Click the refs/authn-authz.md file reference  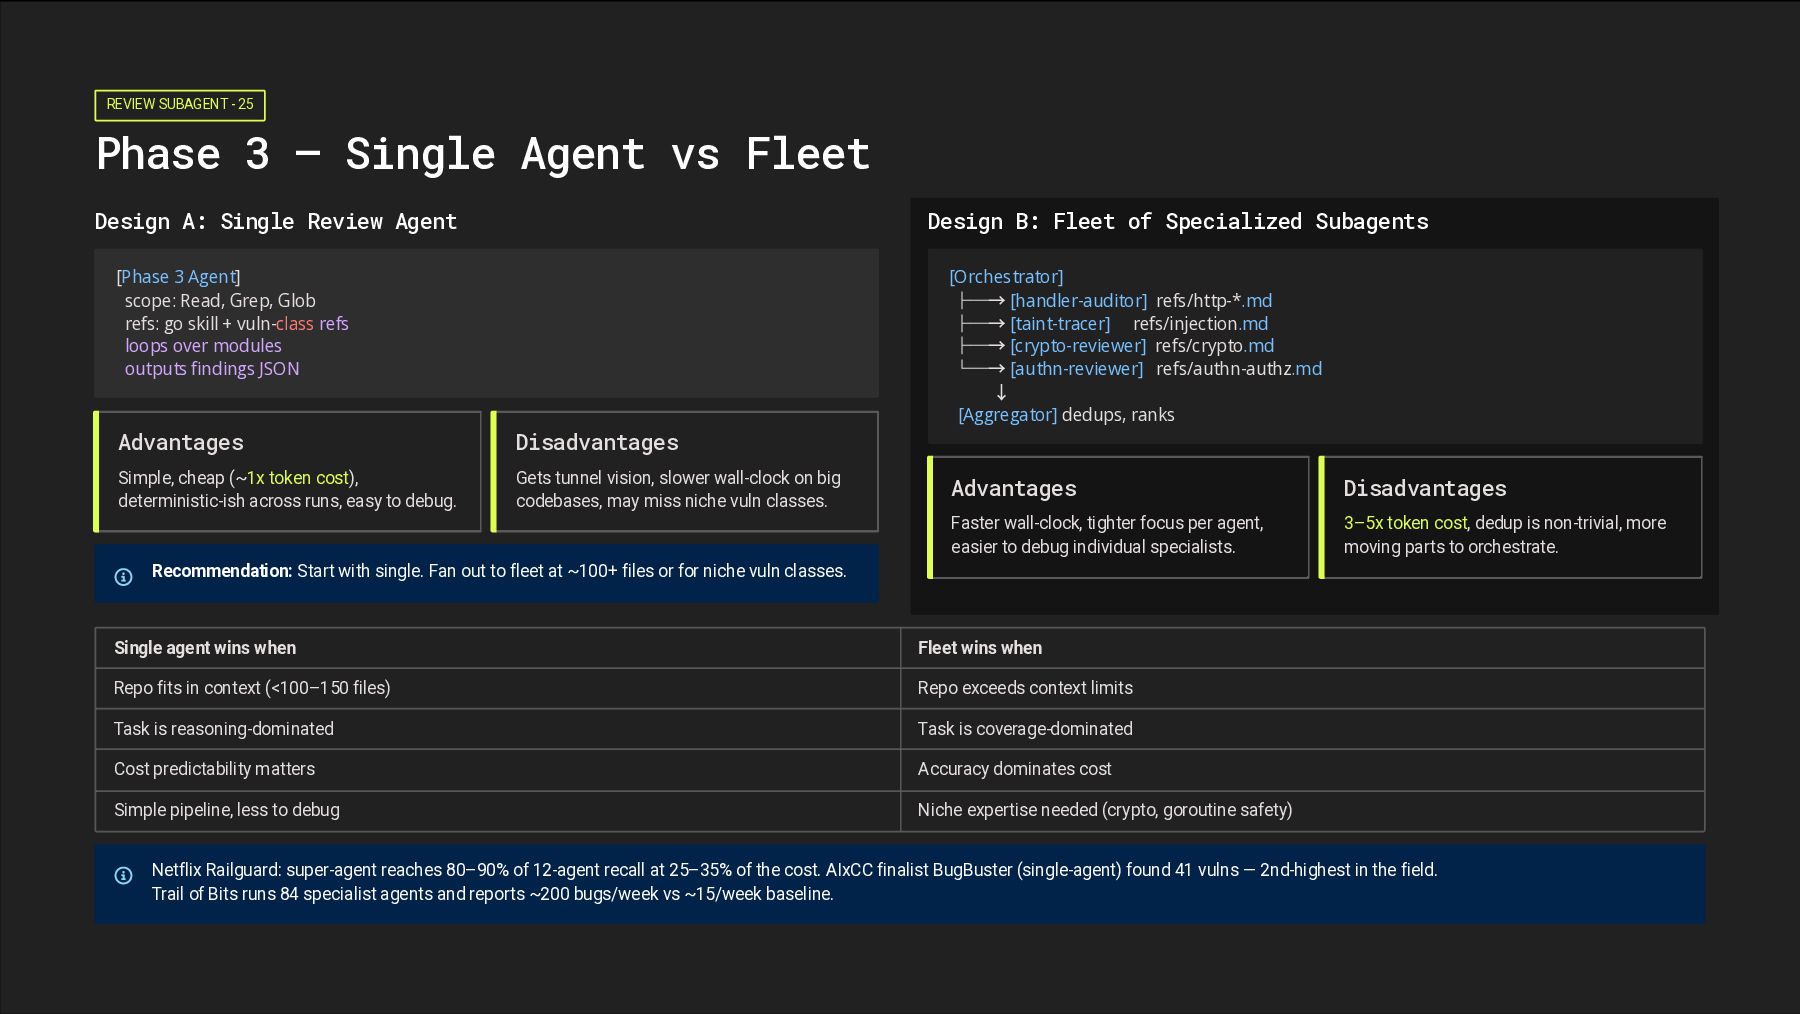coord(1239,369)
